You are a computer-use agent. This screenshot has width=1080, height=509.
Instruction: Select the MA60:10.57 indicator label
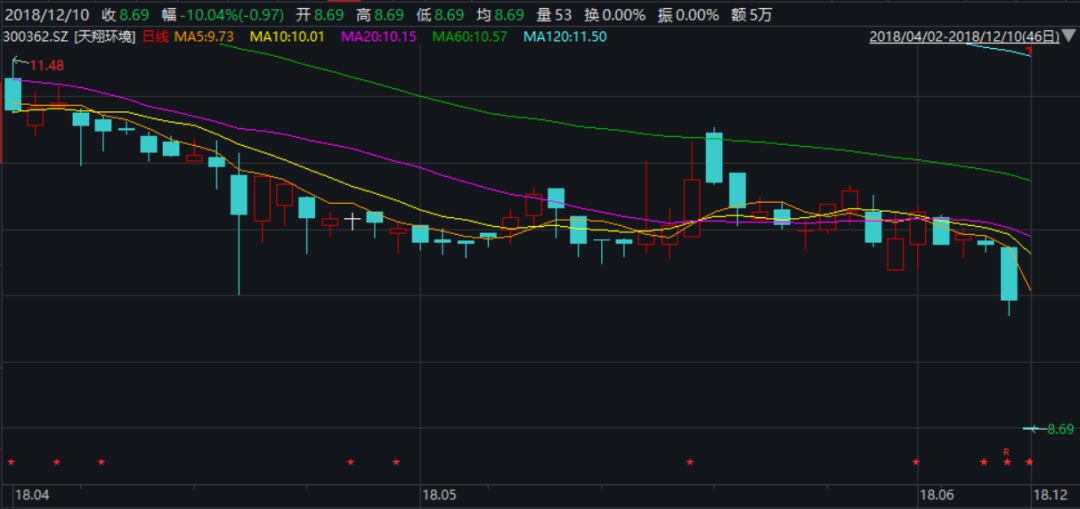[470, 37]
